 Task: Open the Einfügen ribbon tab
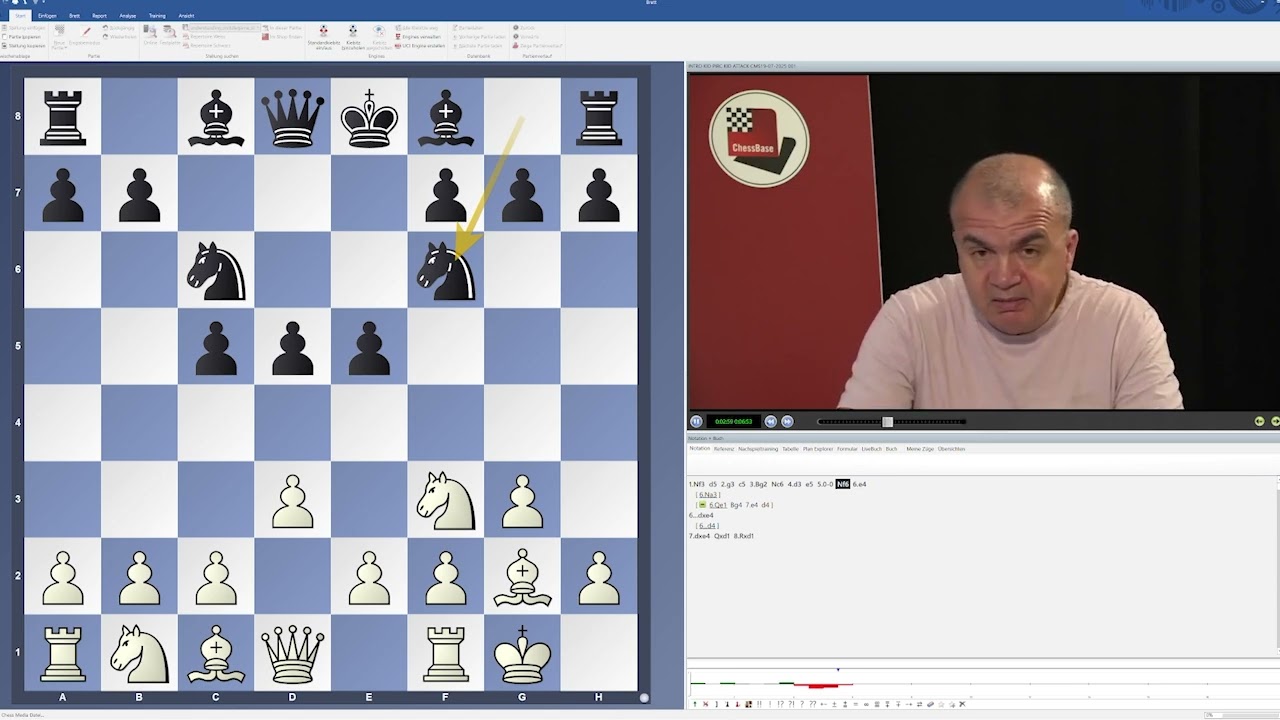(47, 16)
